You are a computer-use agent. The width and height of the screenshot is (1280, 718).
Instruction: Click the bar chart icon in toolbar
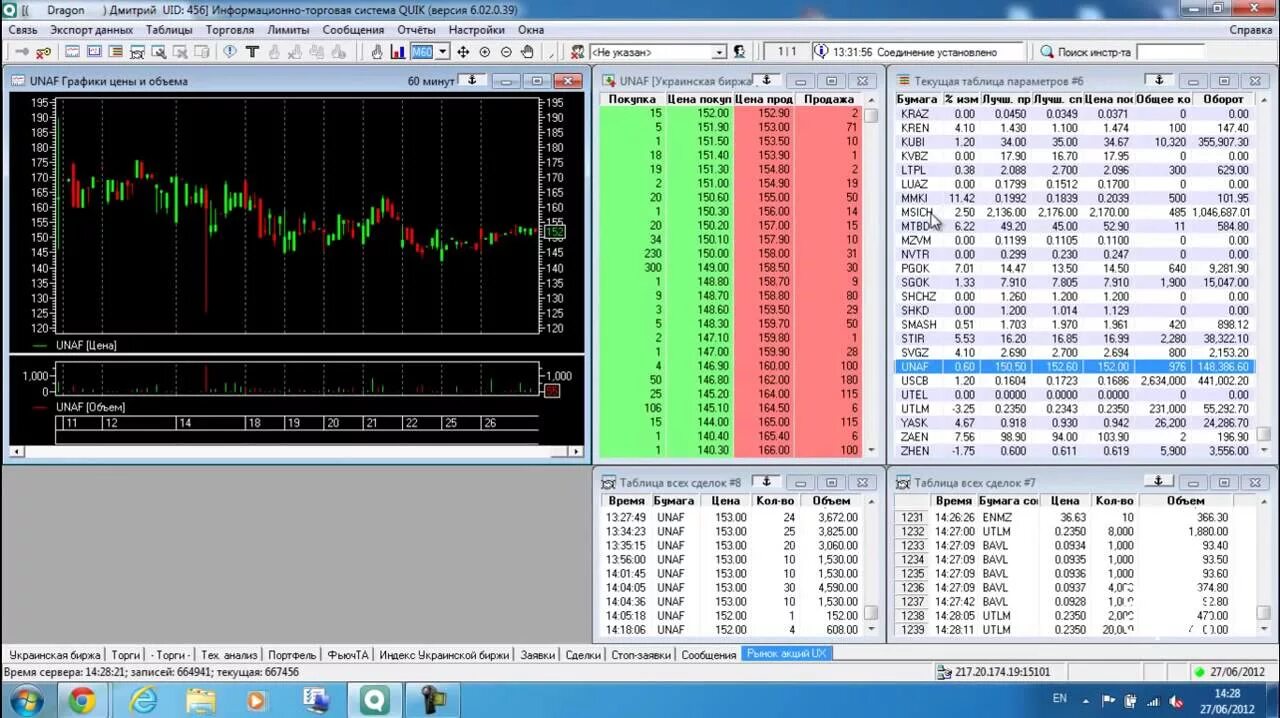tap(397, 52)
